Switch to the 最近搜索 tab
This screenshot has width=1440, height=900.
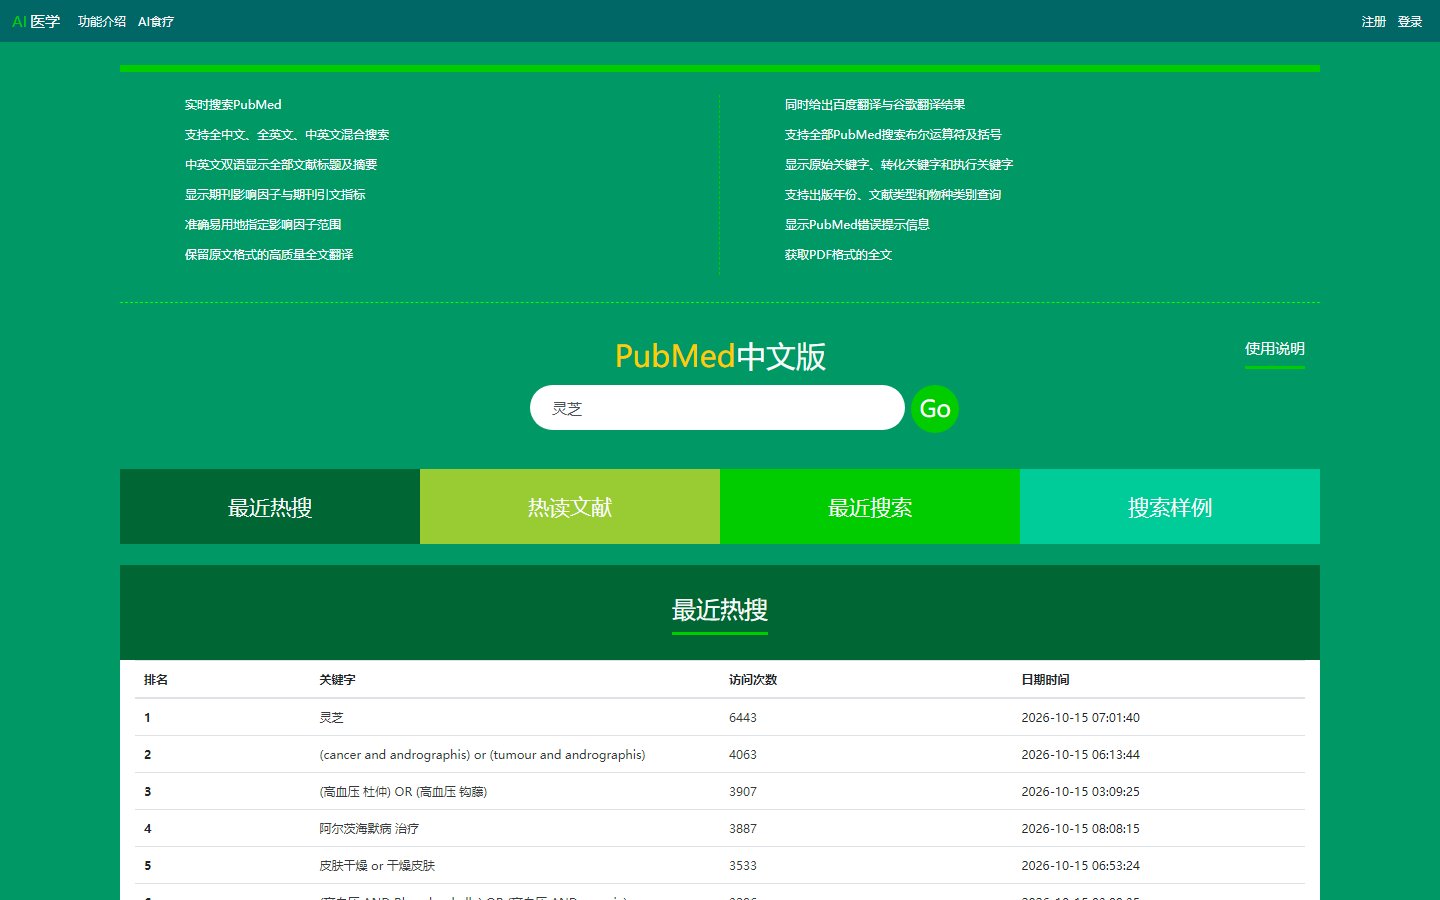tap(870, 507)
